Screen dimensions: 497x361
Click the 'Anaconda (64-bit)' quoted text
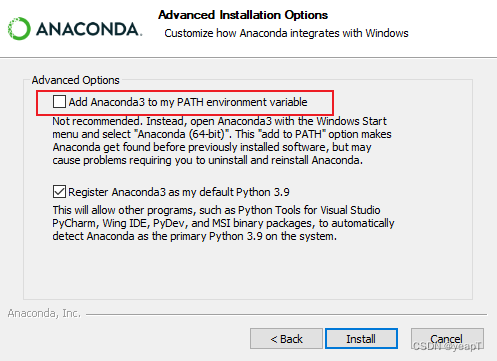coord(183,134)
